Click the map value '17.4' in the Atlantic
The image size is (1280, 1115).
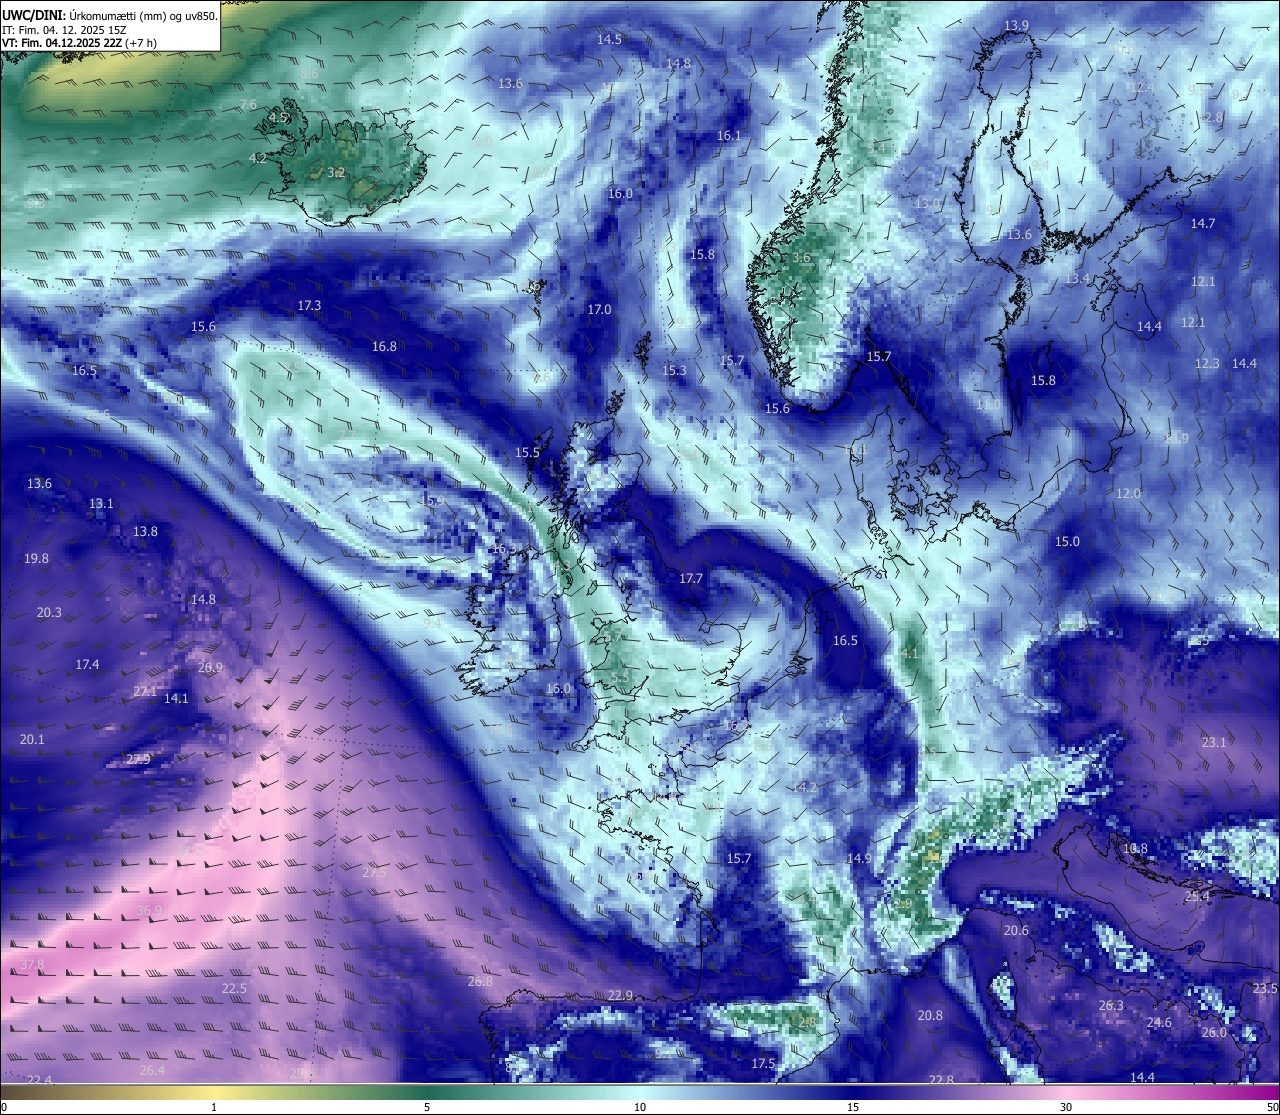(87, 665)
